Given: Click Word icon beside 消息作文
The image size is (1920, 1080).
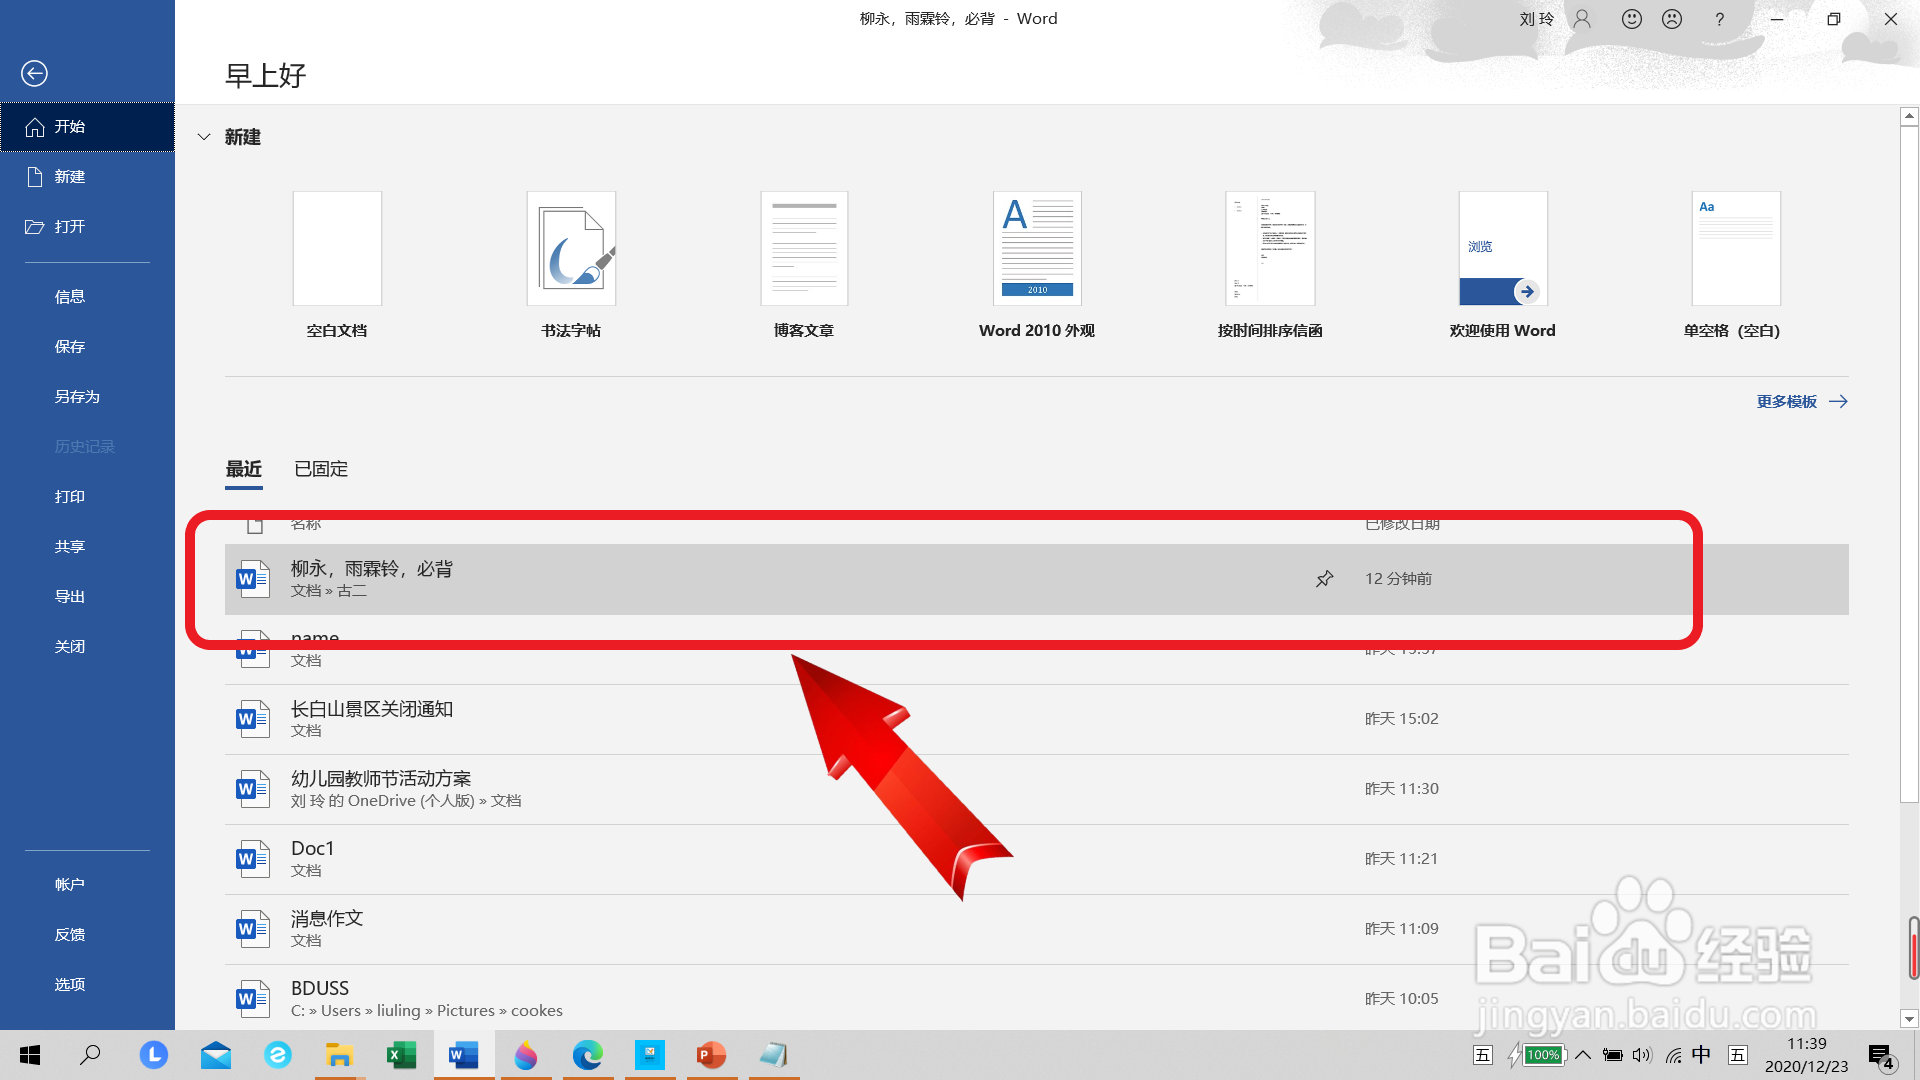Looking at the screenshot, I should 253,929.
